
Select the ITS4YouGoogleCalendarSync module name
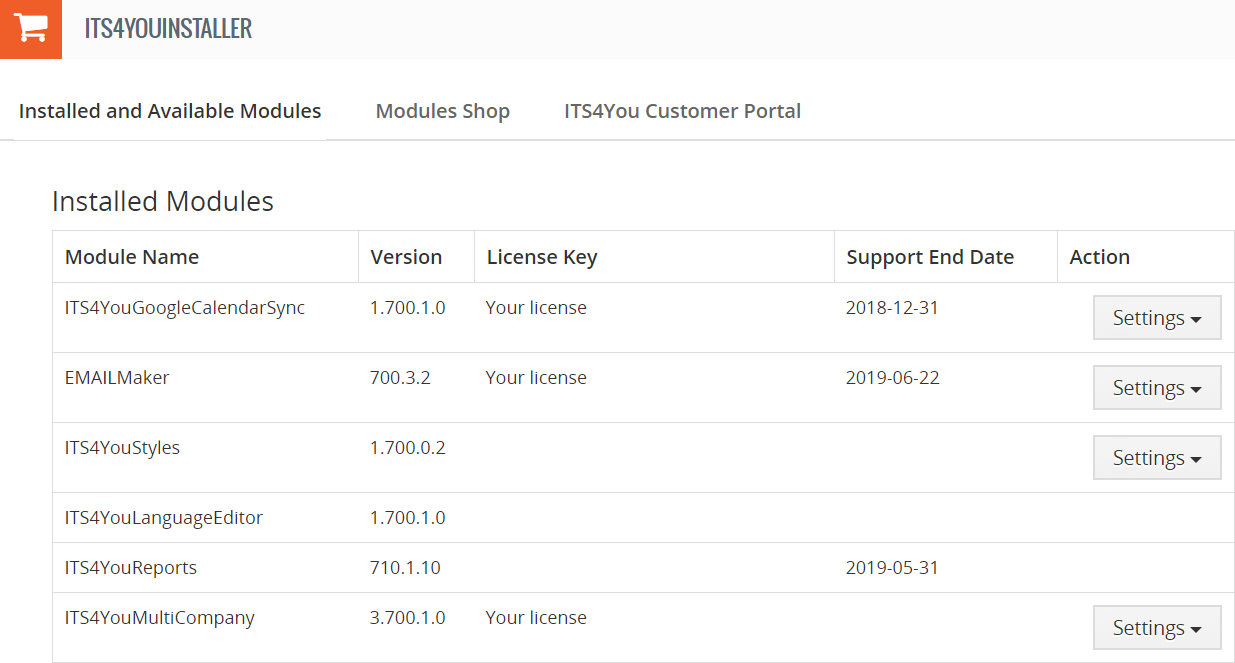pyautogui.click(x=185, y=308)
